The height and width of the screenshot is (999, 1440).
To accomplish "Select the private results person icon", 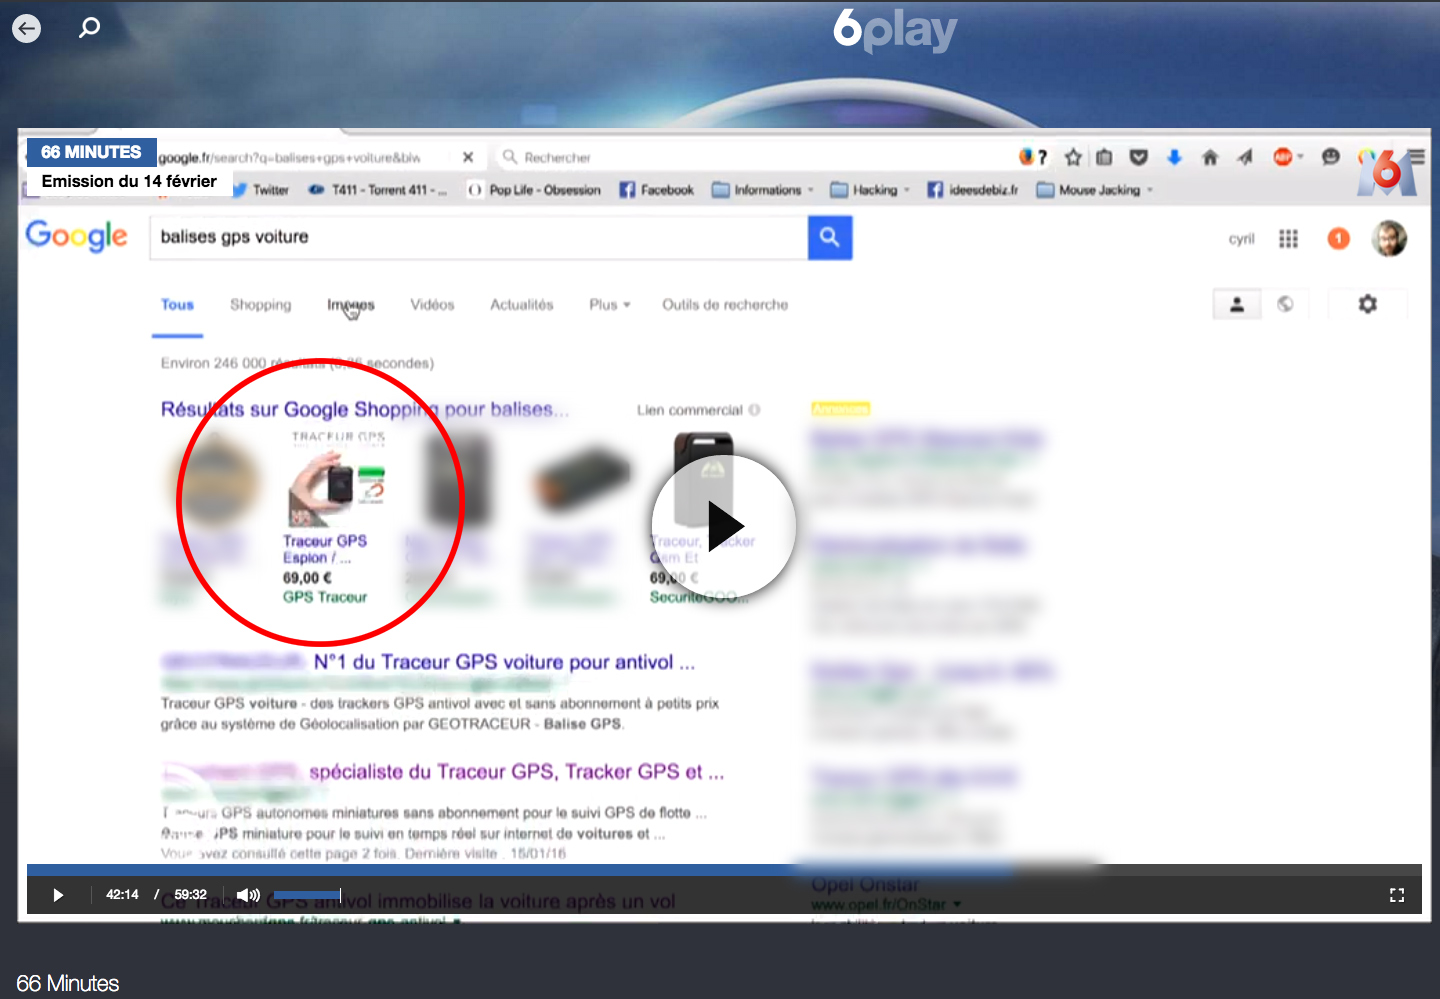I will tap(1237, 304).
